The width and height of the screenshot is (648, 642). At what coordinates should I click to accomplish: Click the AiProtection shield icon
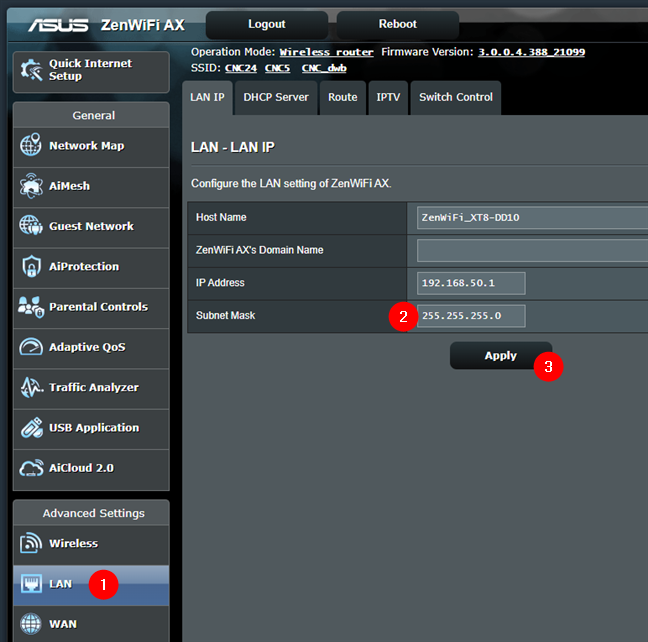click(31, 266)
